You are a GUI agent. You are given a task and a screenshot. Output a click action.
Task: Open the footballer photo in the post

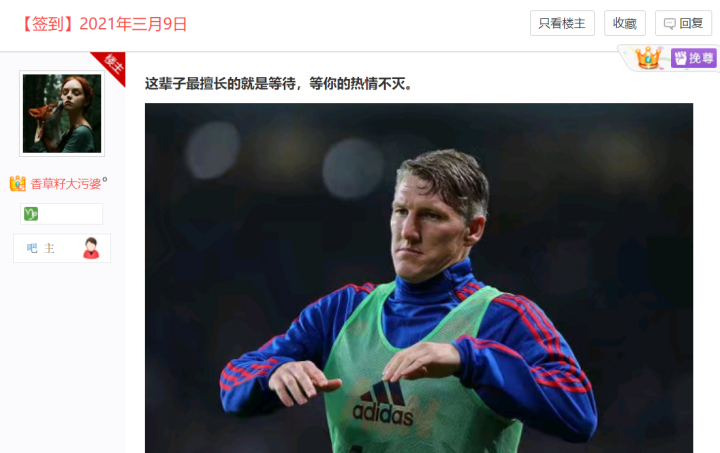419,278
